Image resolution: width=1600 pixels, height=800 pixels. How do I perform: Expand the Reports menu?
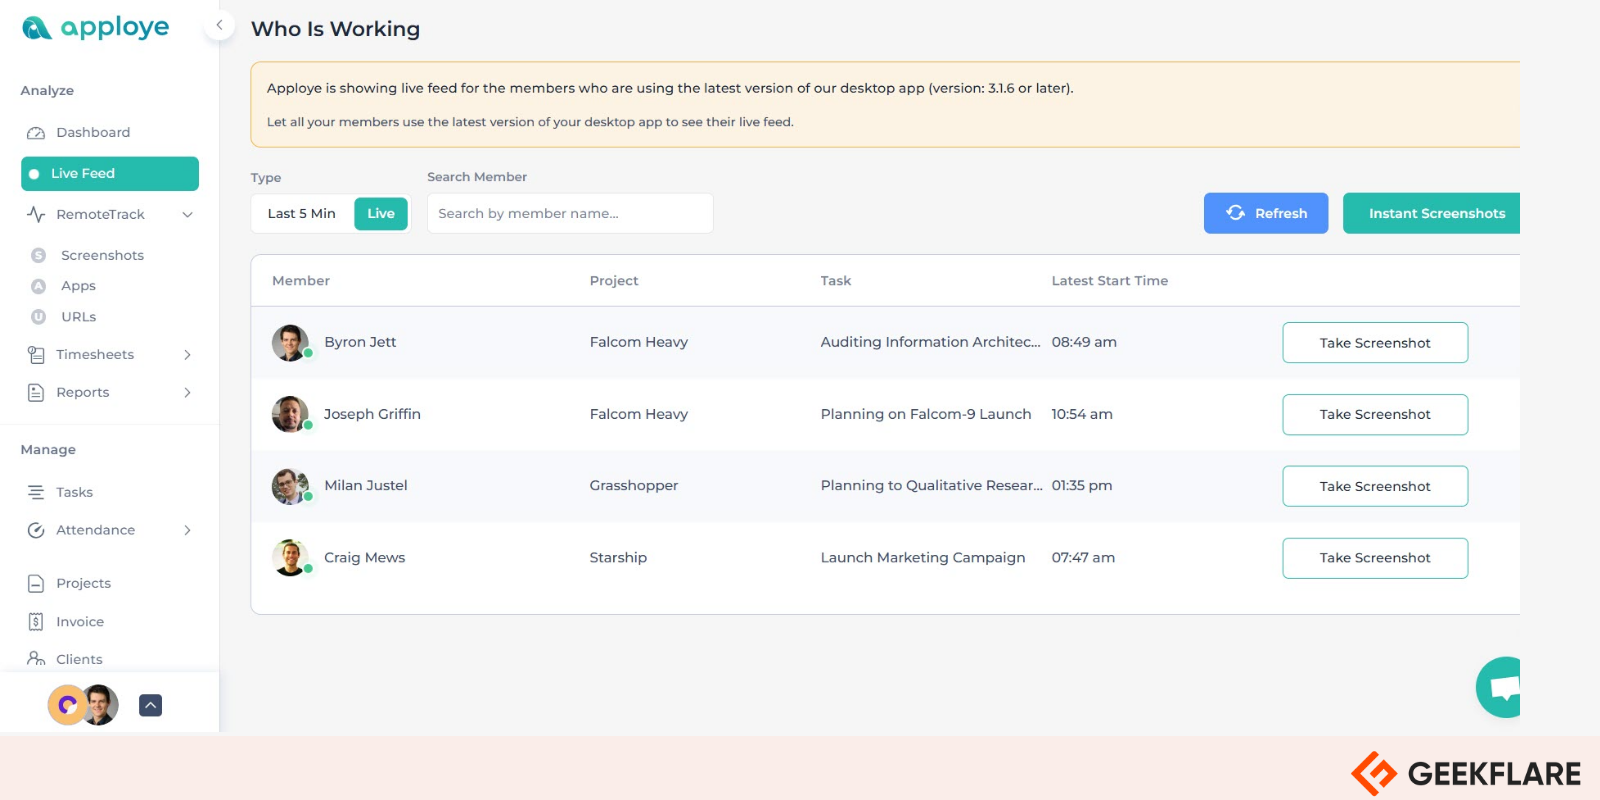(187, 393)
